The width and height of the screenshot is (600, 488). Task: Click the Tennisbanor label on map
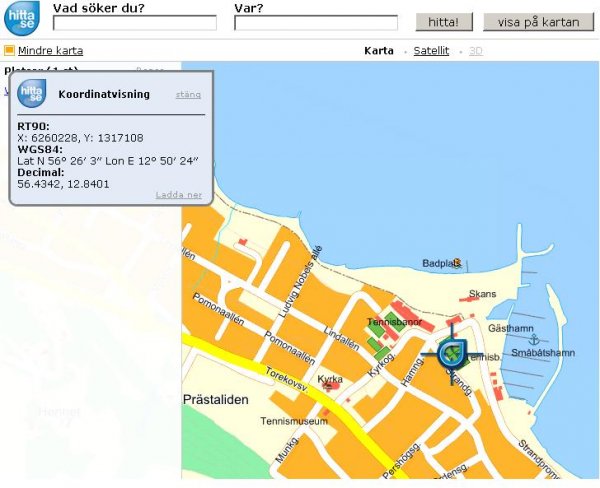(x=395, y=322)
